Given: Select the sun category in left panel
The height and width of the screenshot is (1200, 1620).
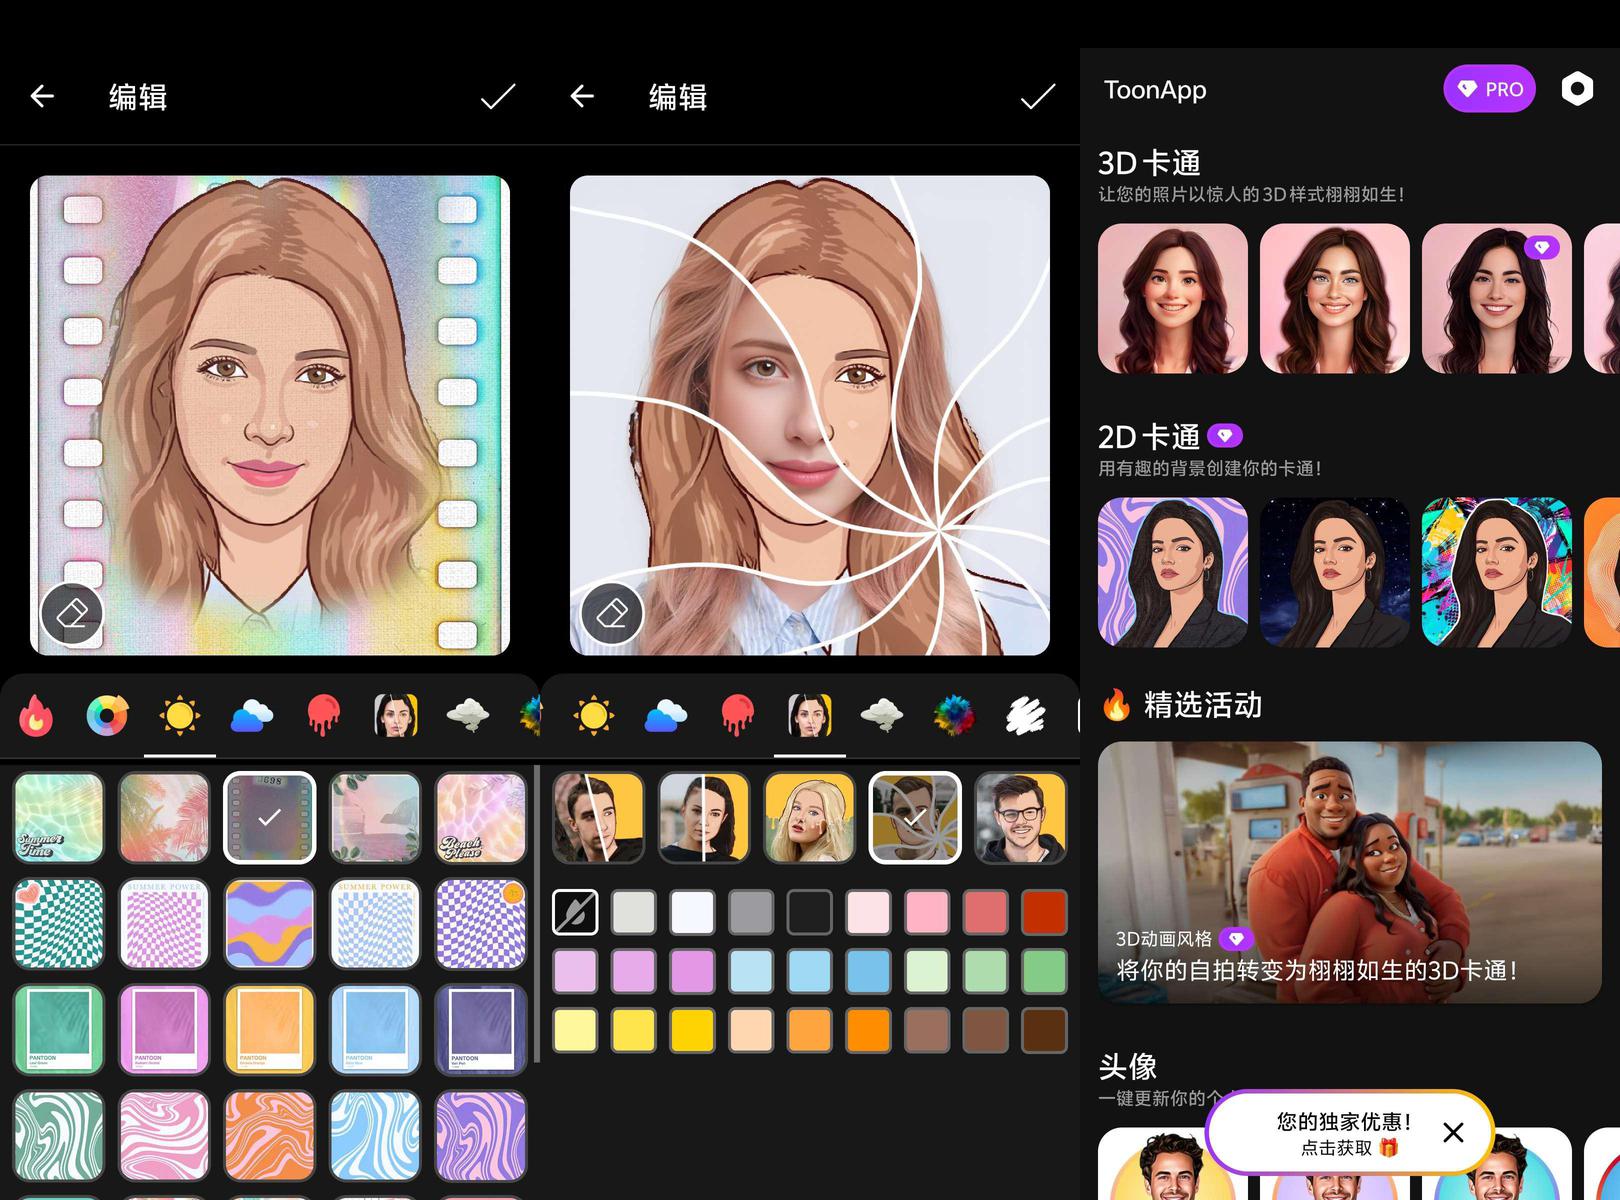Looking at the screenshot, I should pos(180,715).
